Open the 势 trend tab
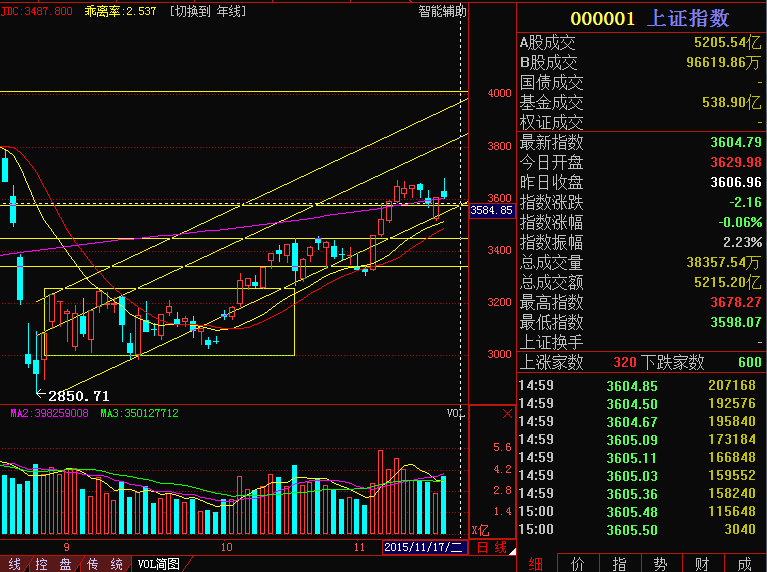Screen dimensions: 767x572 [661, 563]
